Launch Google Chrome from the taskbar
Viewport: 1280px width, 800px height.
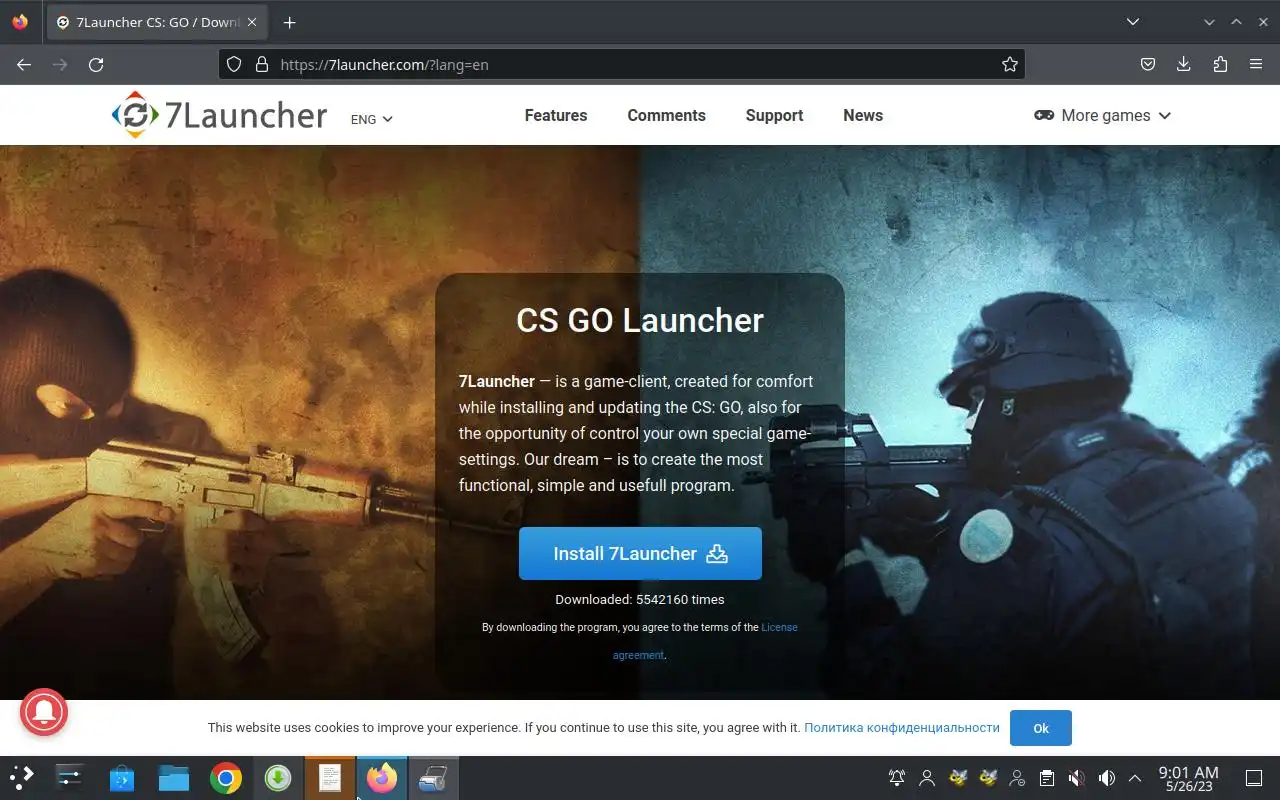coord(226,778)
